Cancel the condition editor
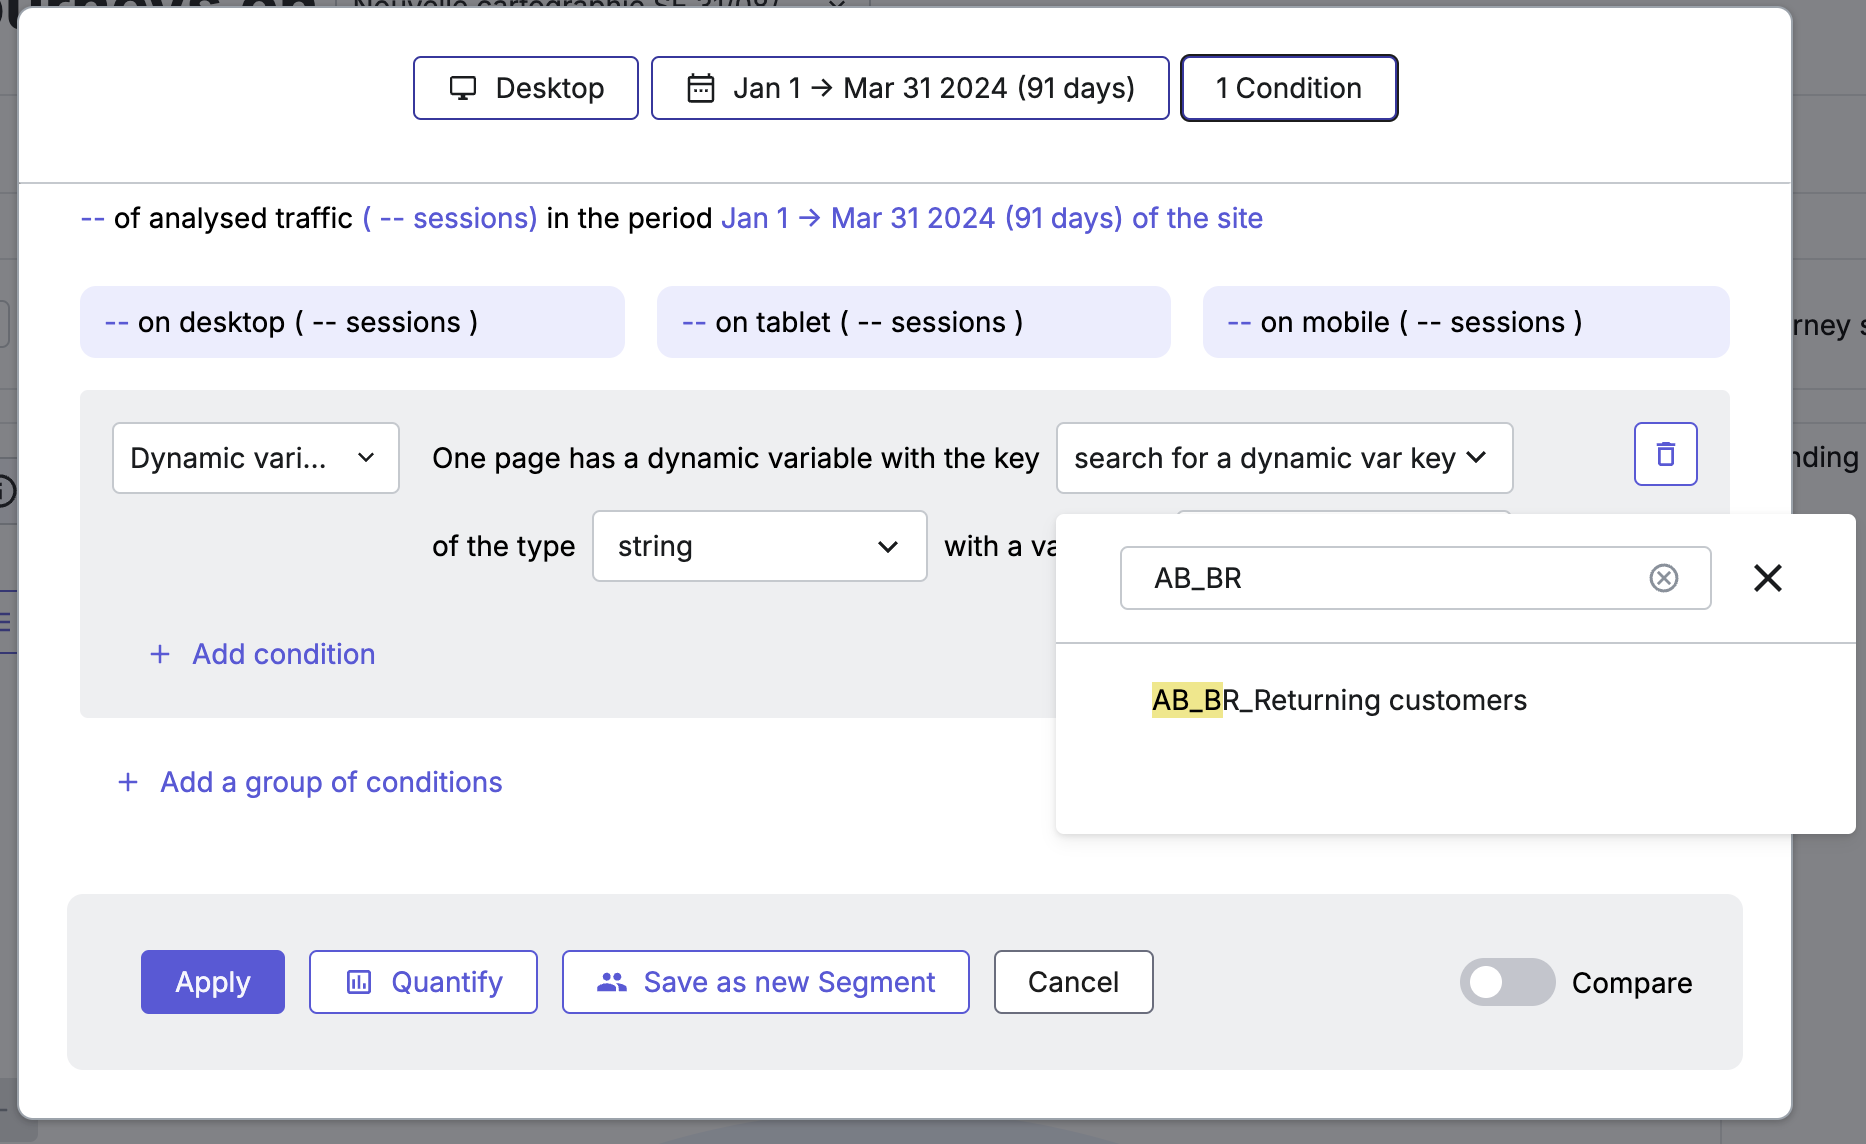The width and height of the screenshot is (1866, 1144). 1073,982
